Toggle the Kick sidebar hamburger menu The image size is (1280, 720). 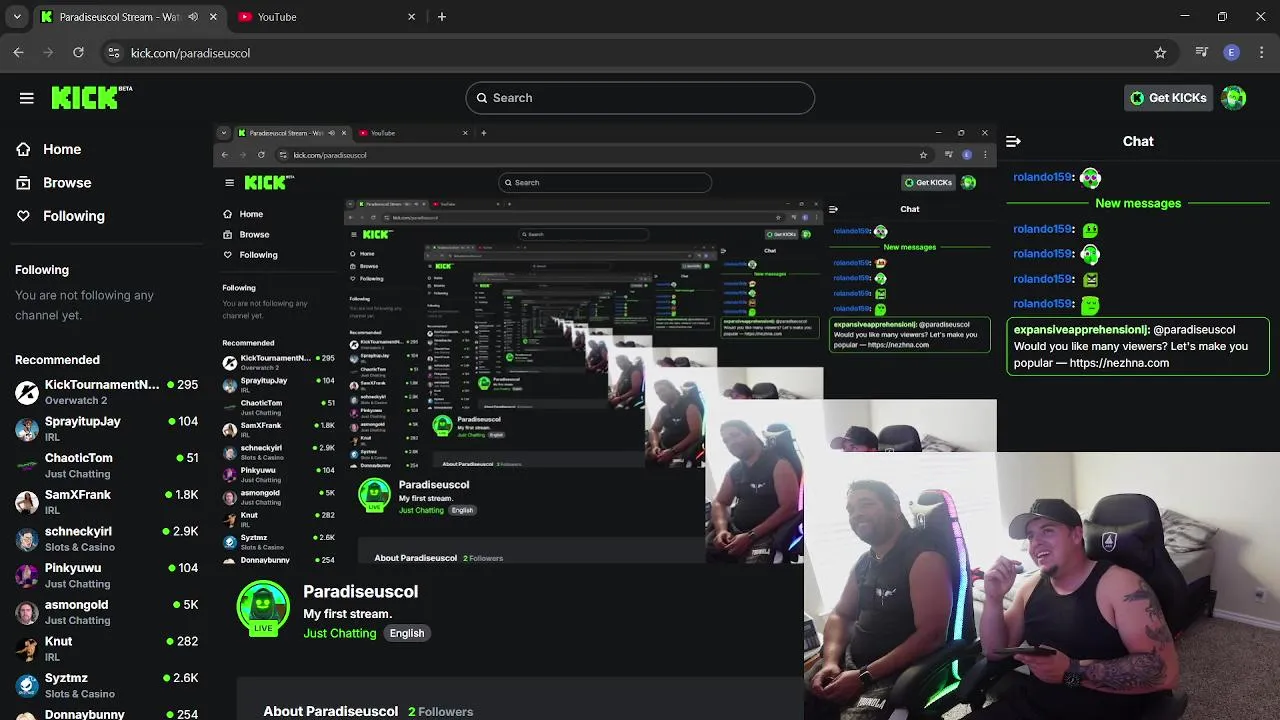(x=27, y=98)
